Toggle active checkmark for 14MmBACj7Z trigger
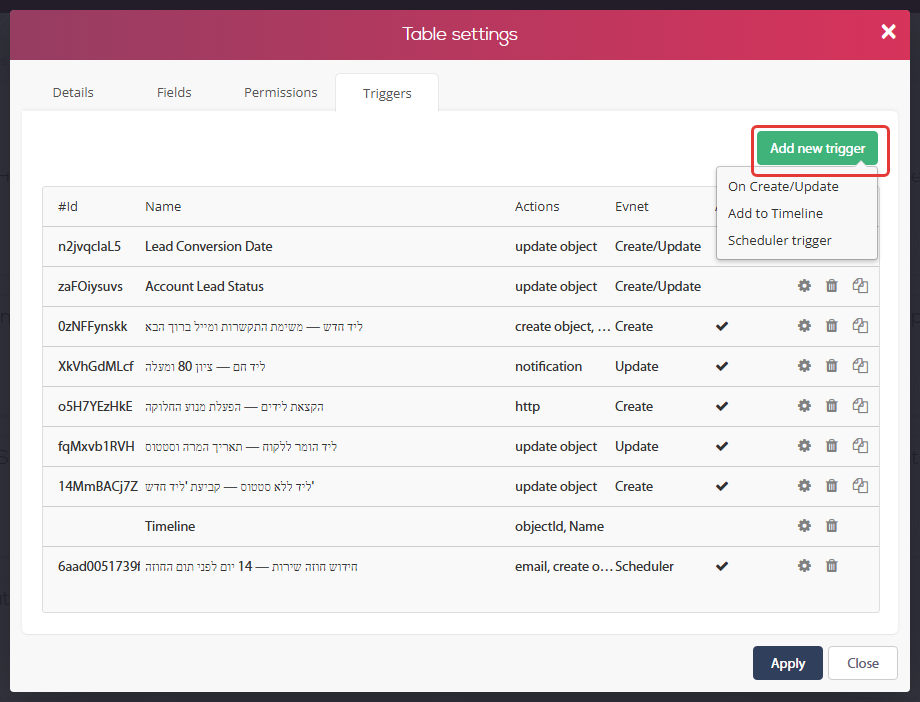 pos(722,486)
